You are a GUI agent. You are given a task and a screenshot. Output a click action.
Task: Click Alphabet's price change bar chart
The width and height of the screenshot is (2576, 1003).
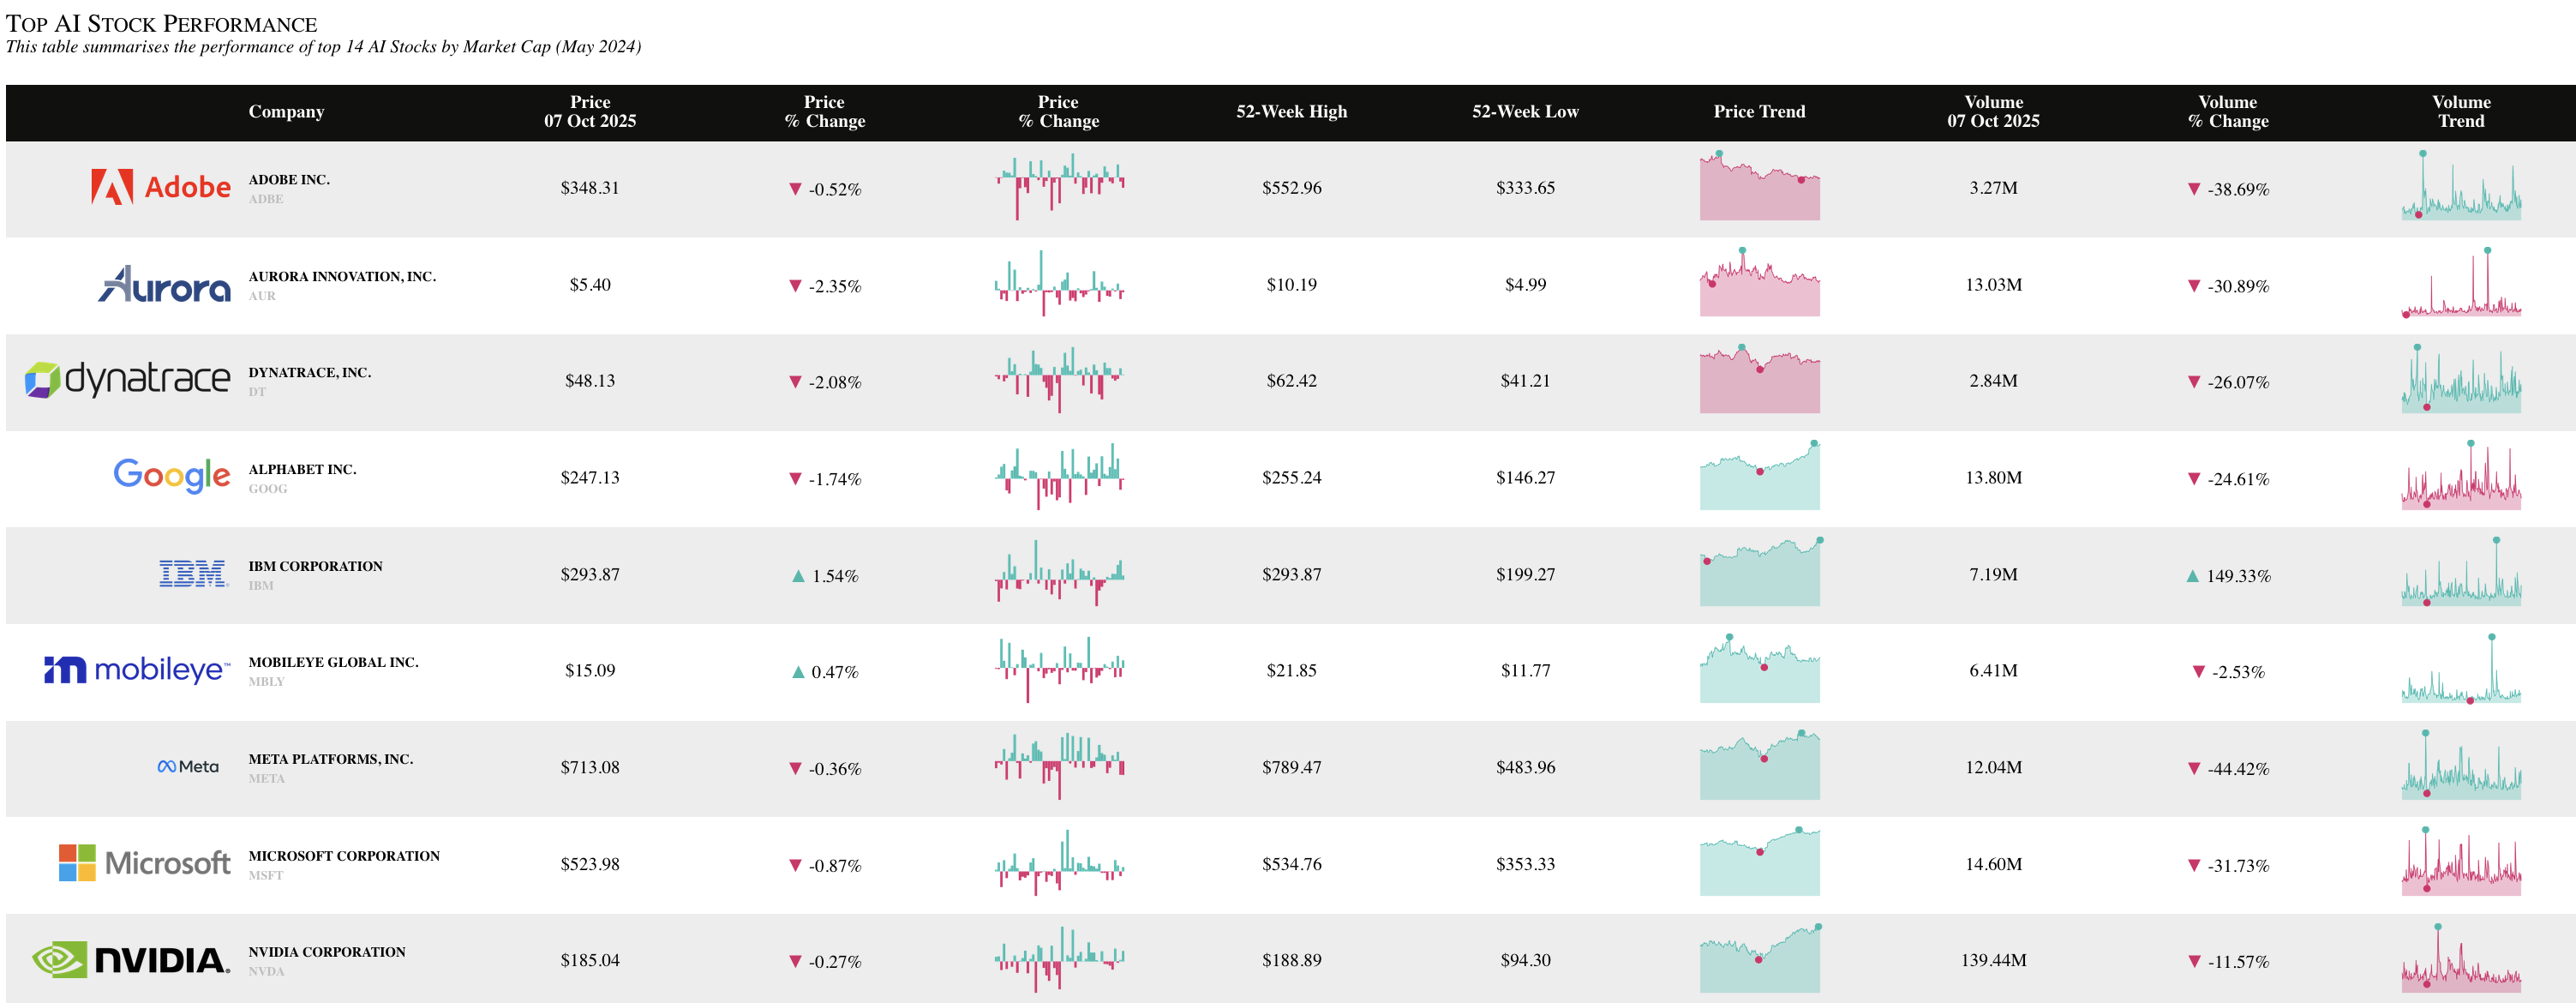coord(1059,477)
